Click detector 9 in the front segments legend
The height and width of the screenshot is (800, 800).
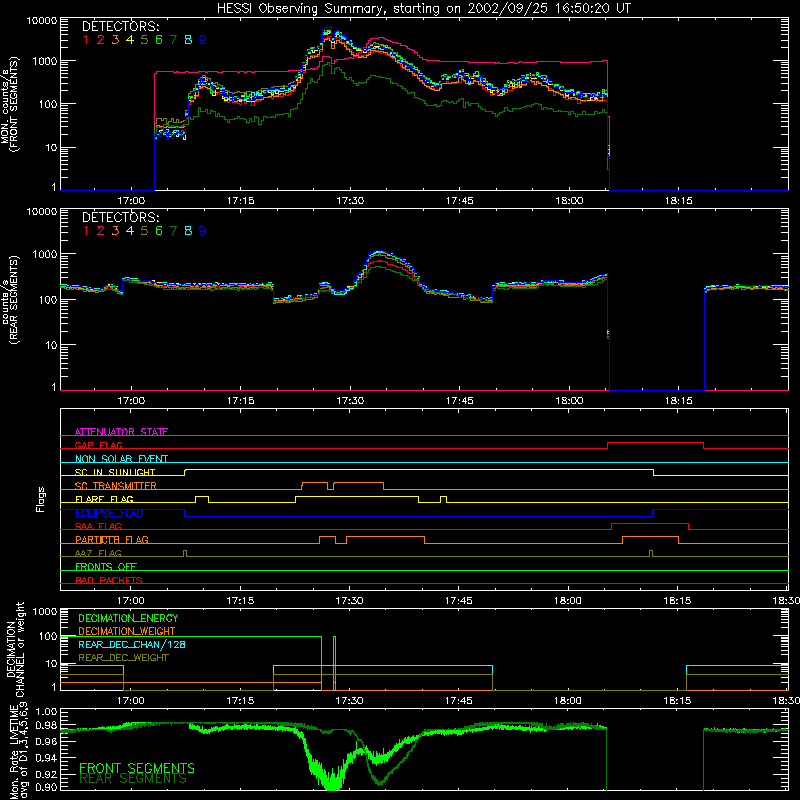click(203, 40)
